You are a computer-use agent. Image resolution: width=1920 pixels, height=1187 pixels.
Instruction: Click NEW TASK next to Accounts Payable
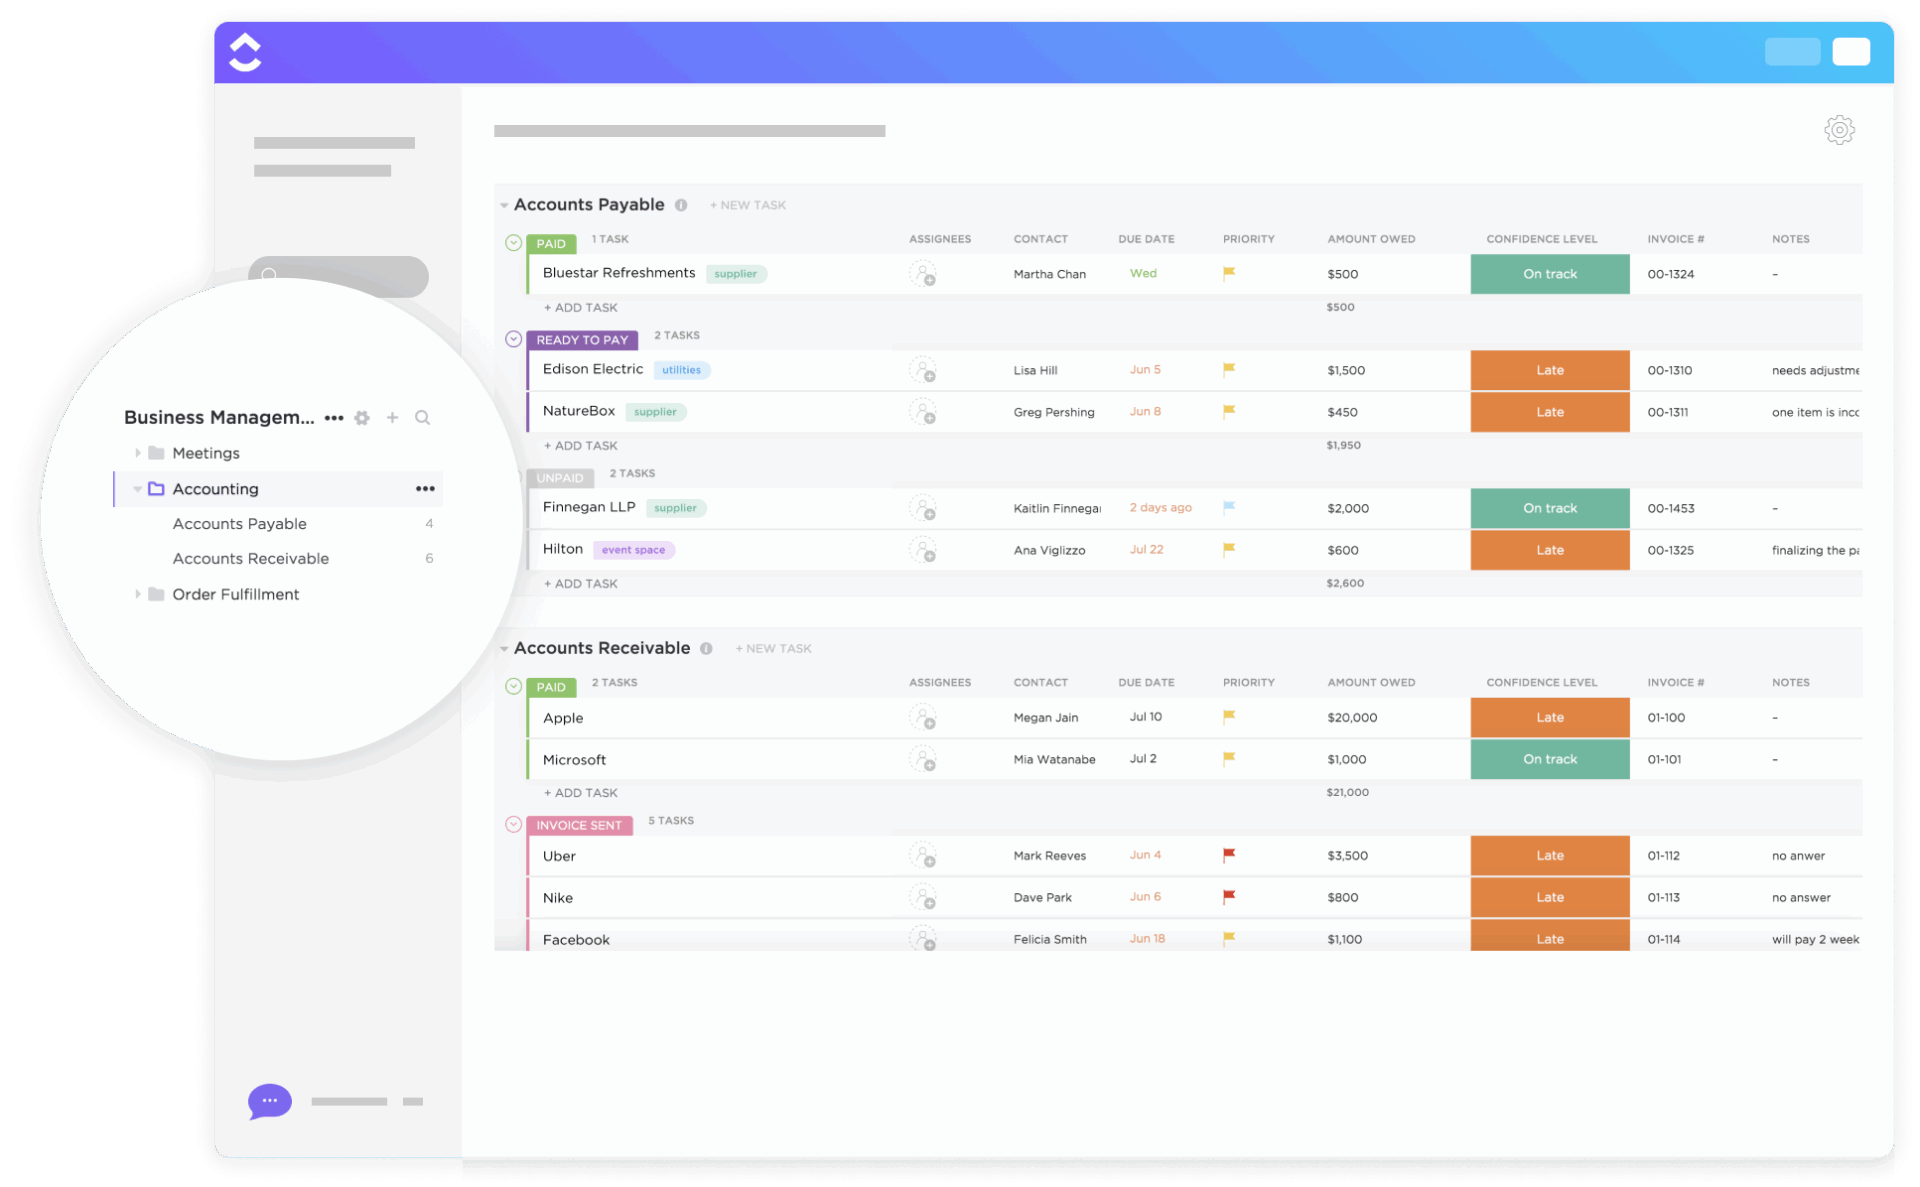coord(747,204)
